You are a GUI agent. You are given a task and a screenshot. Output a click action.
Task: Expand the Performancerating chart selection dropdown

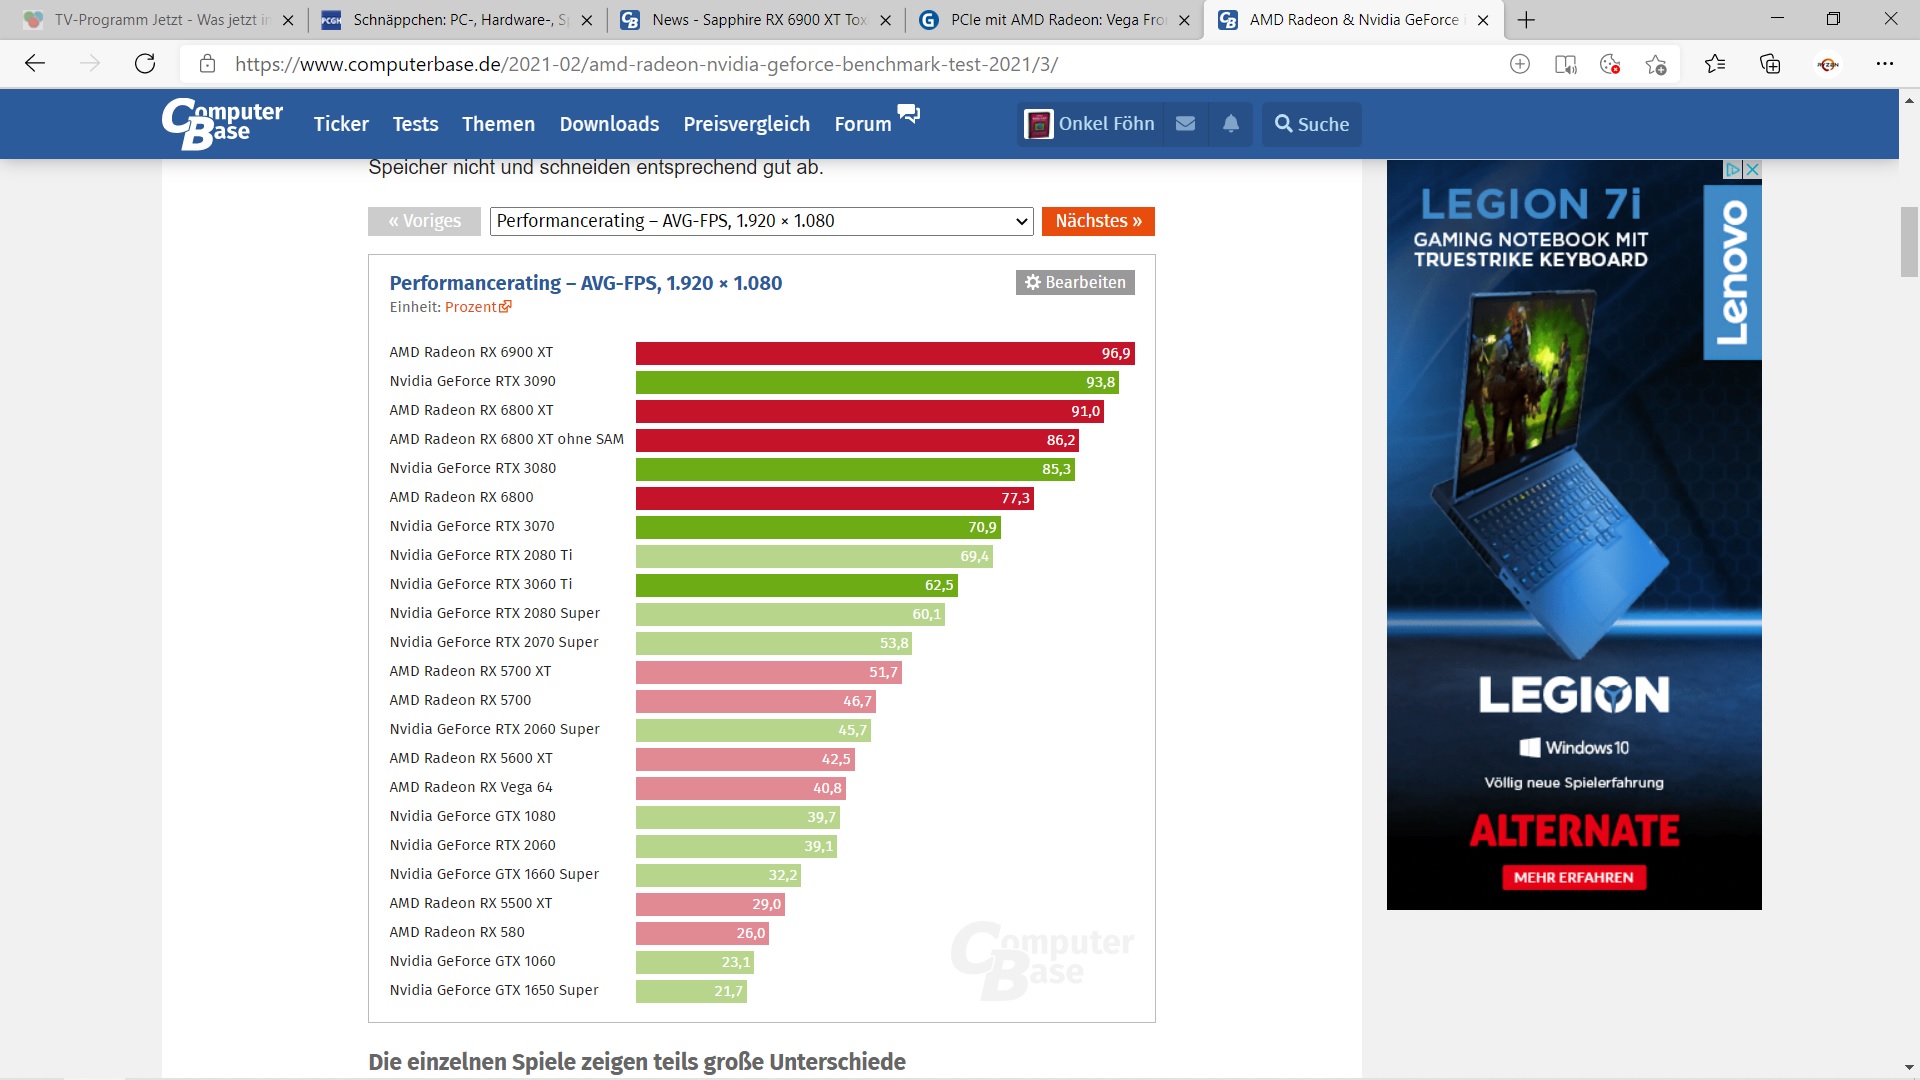pos(761,221)
